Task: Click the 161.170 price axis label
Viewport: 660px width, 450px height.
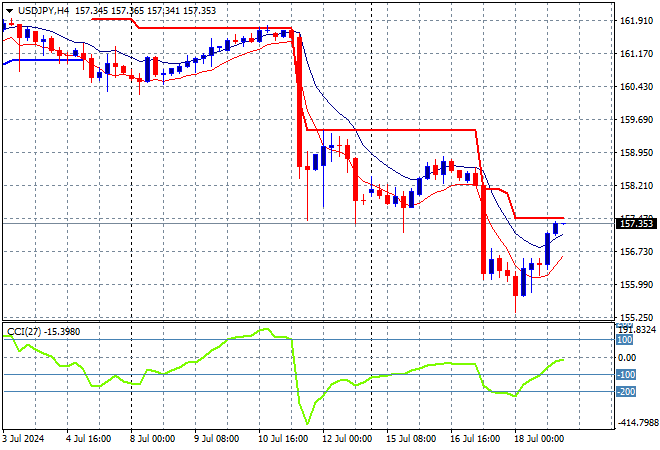Action: (636, 53)
